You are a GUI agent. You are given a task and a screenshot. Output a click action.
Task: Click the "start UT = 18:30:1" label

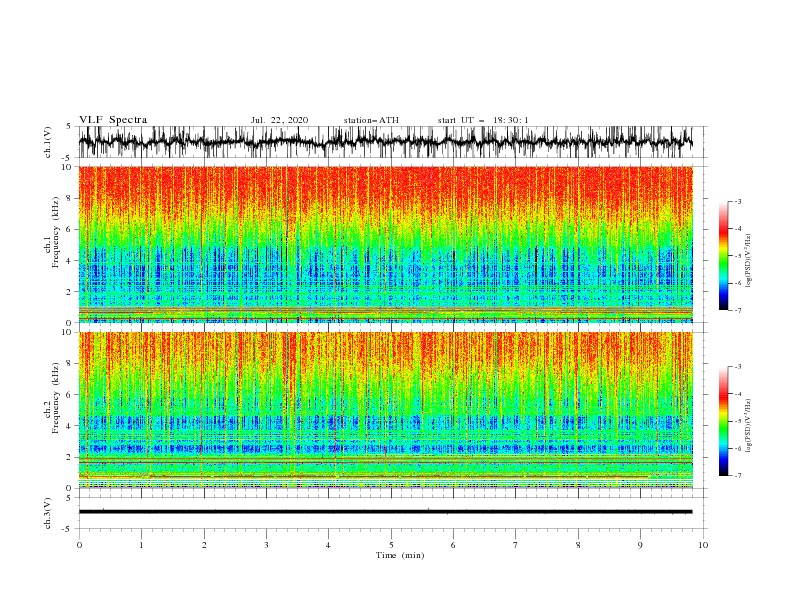pos(483,120)
